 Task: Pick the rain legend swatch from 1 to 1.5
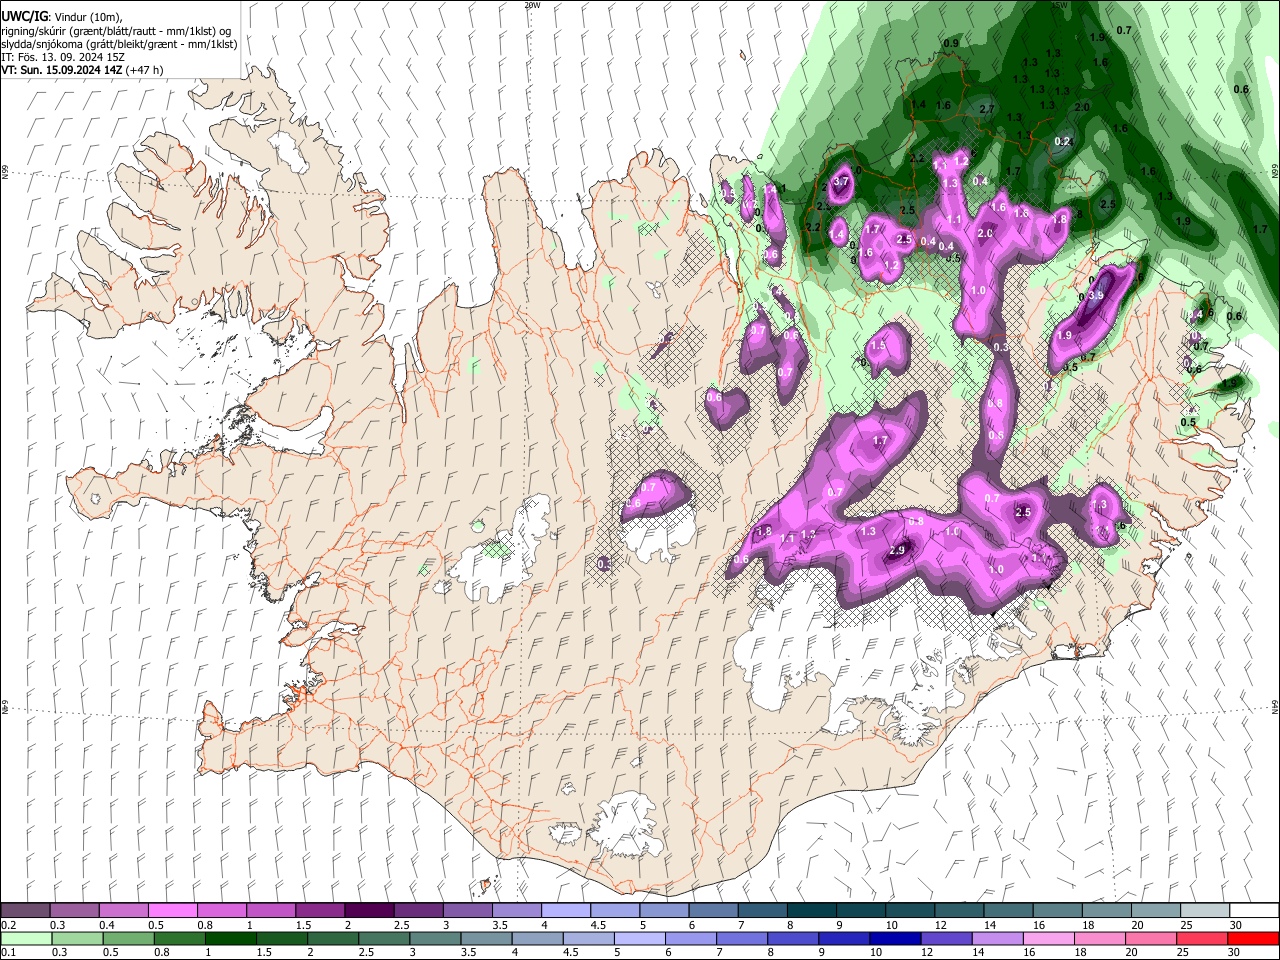[x=232, y=938]
